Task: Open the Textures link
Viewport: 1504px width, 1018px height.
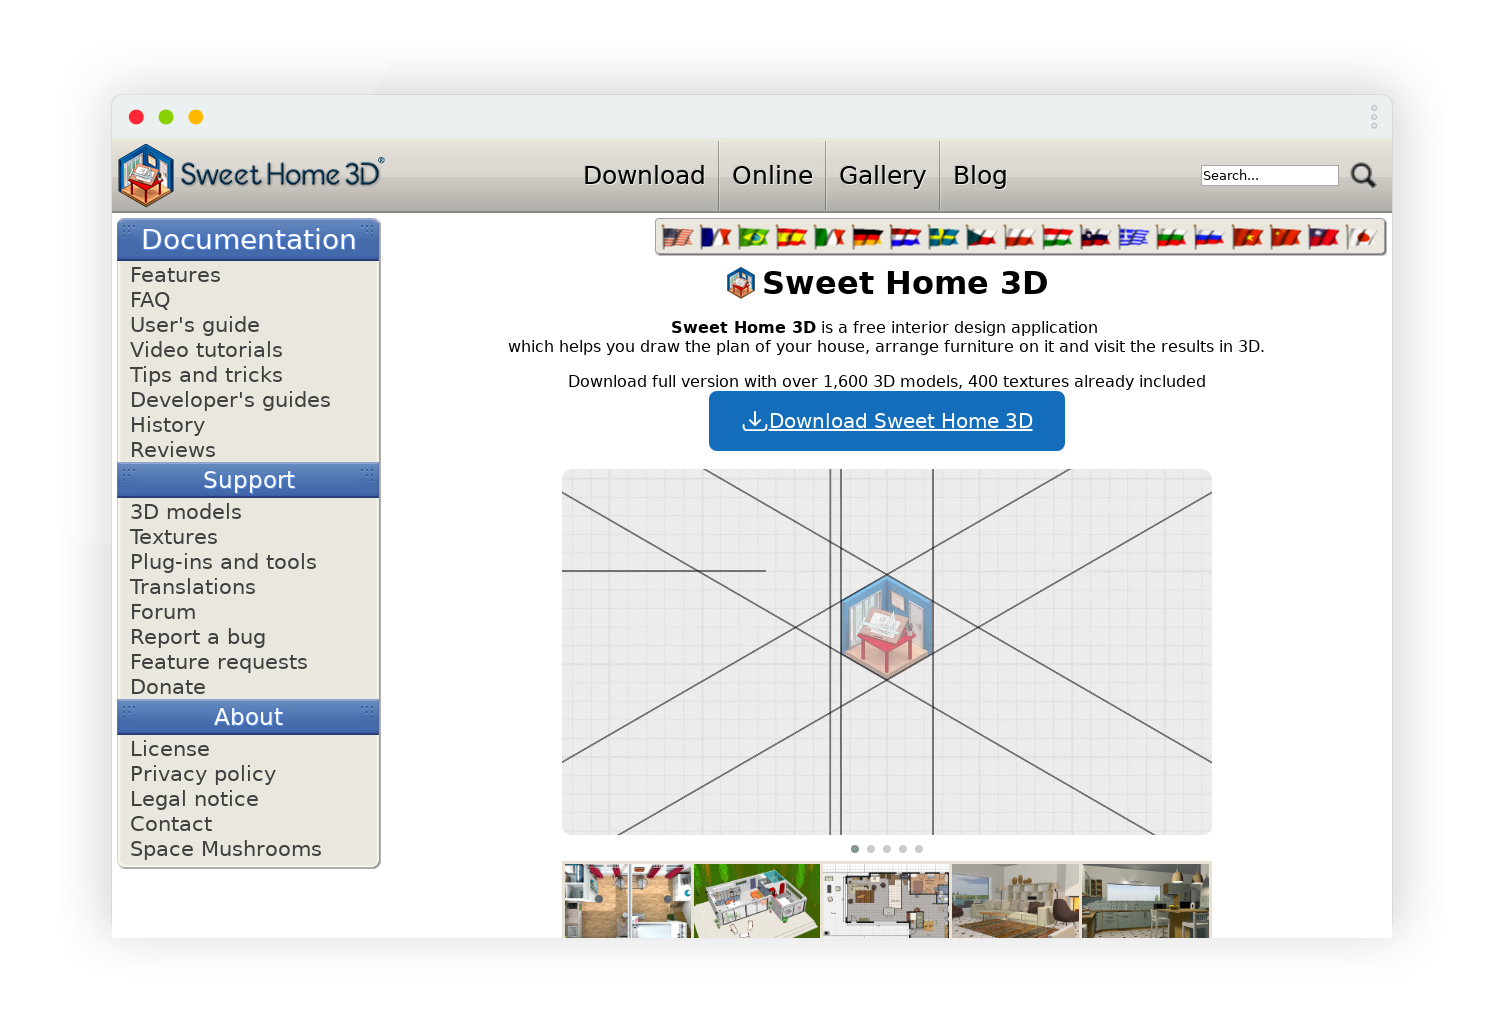Action: (x=174, y=537)
